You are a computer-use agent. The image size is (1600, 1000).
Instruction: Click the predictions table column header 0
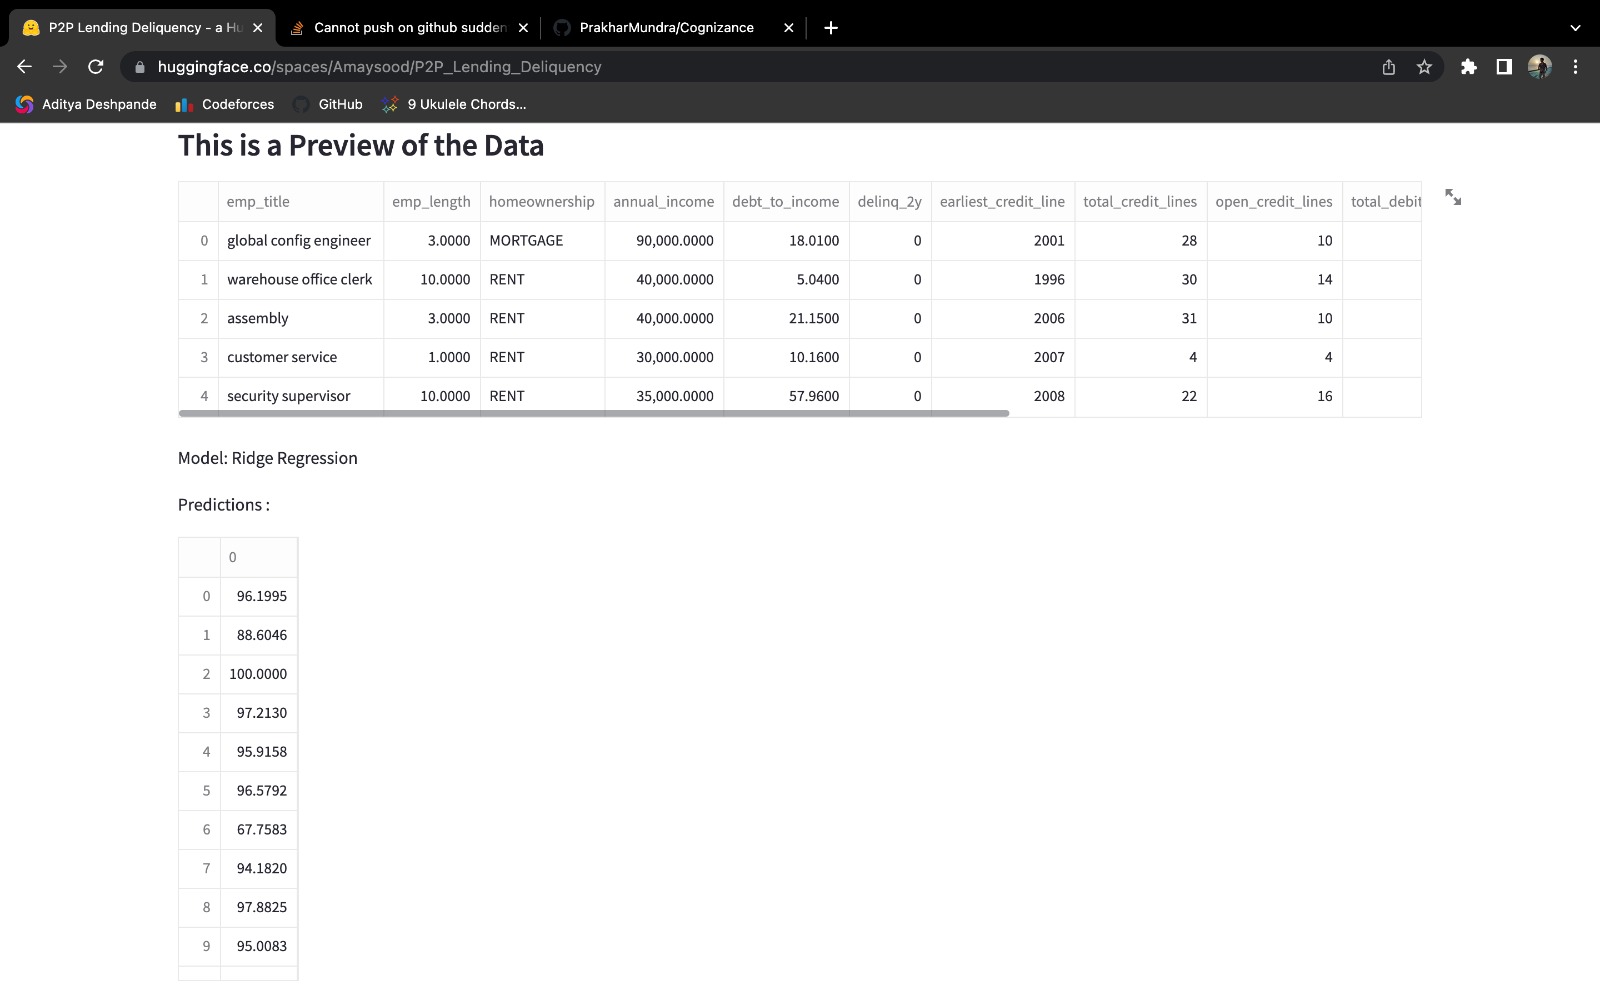(259, 558)
